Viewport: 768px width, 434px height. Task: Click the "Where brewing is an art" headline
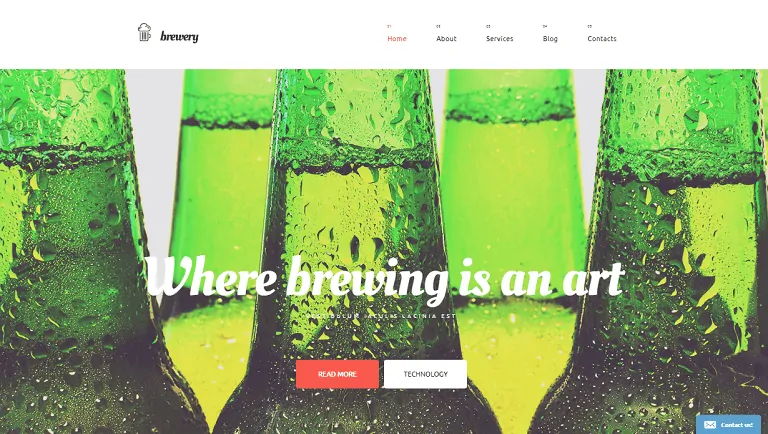(385, 278)
